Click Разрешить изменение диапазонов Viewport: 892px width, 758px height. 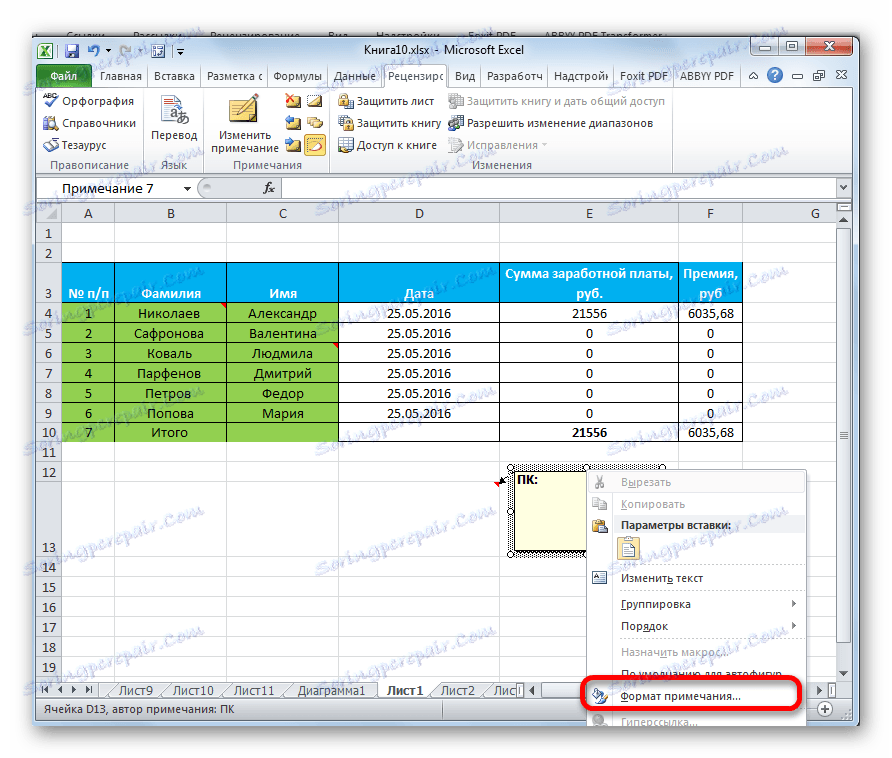(x=550, y=123)
